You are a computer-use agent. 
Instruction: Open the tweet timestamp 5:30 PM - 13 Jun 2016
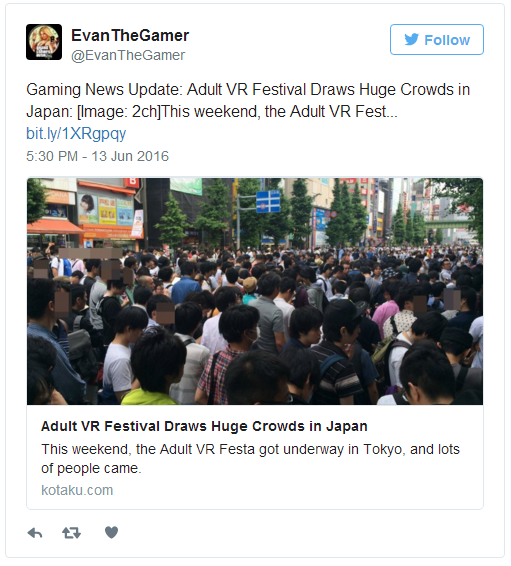click(x=97, y=156)
